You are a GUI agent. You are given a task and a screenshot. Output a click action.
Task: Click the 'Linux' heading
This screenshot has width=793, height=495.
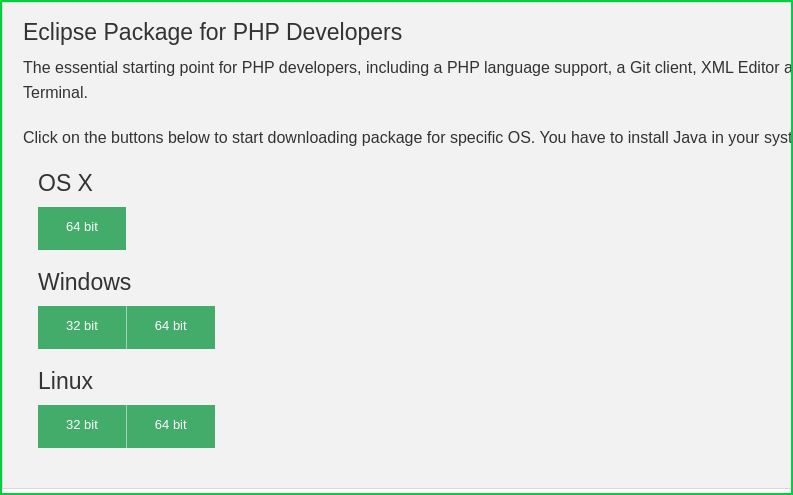[x=66, y=381]
